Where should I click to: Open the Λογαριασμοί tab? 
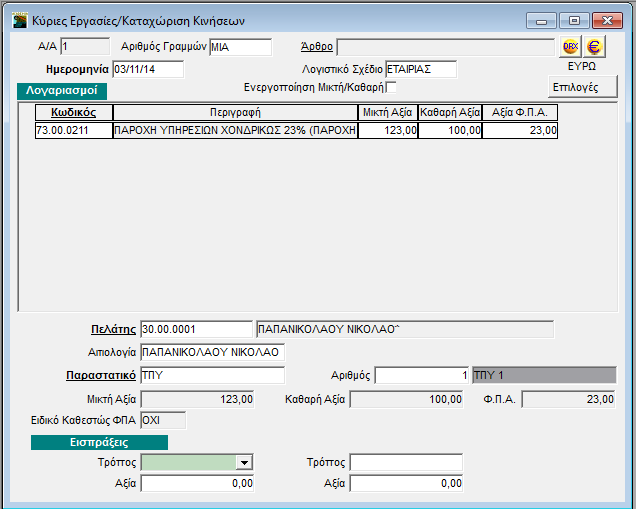tap(62, 90)
